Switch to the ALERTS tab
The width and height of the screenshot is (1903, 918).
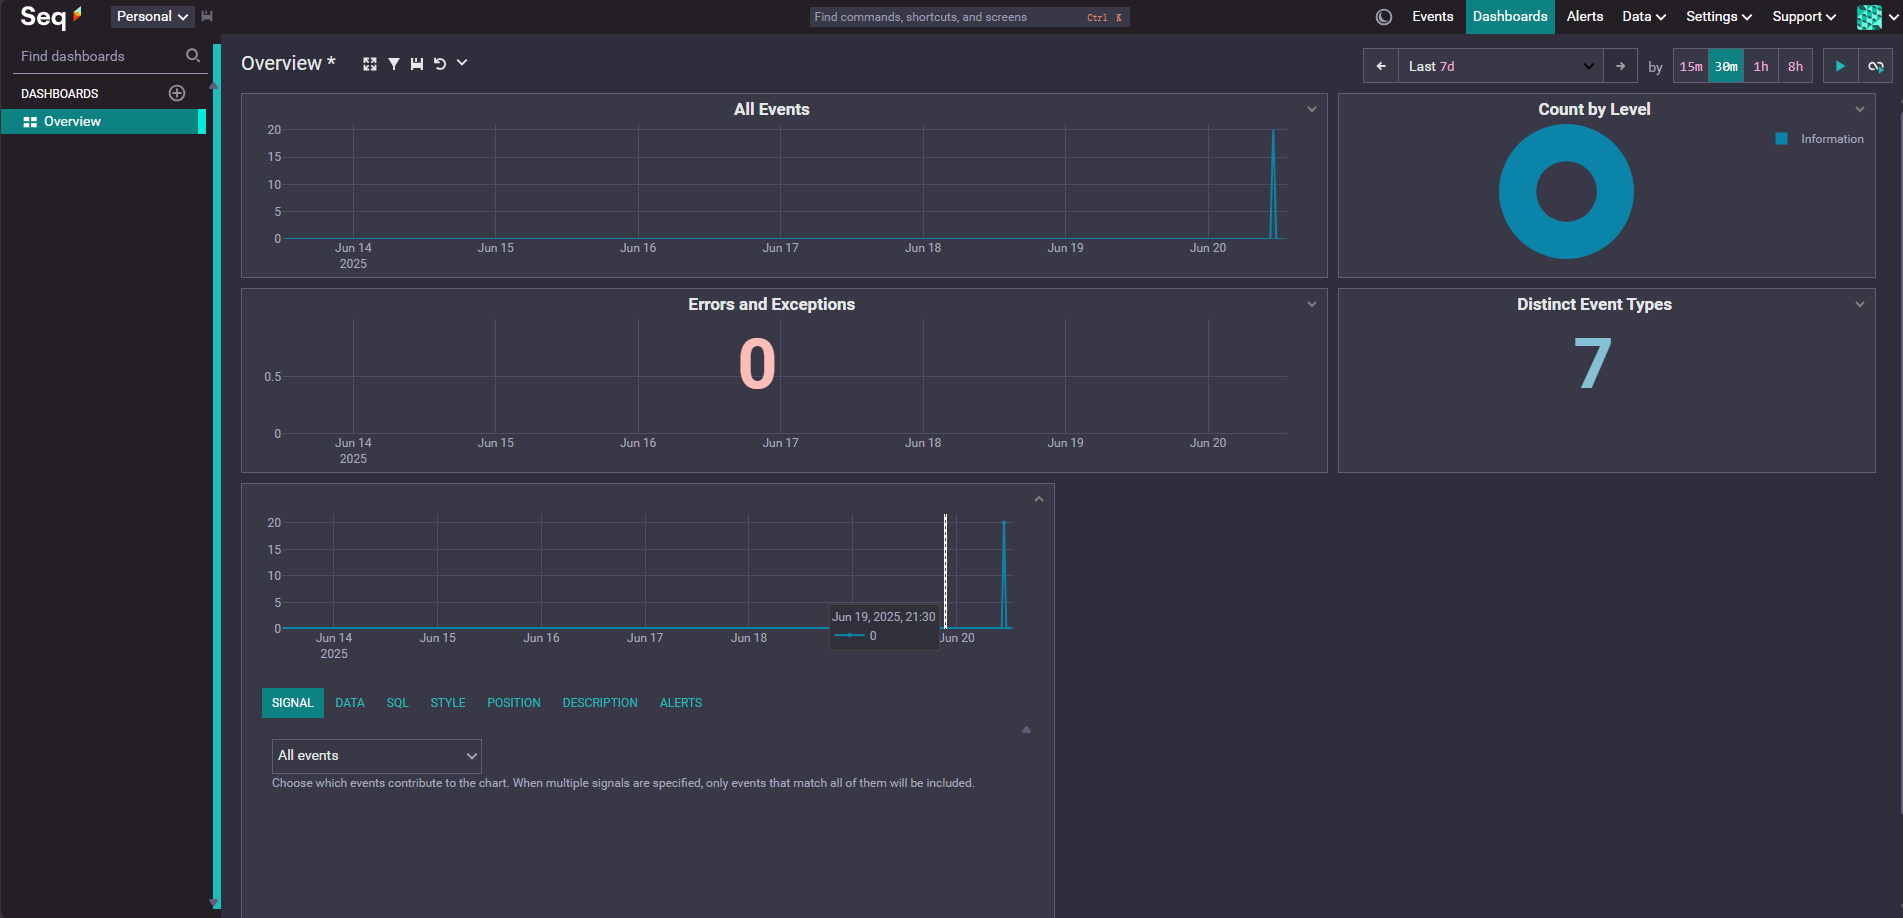[681, 703]
